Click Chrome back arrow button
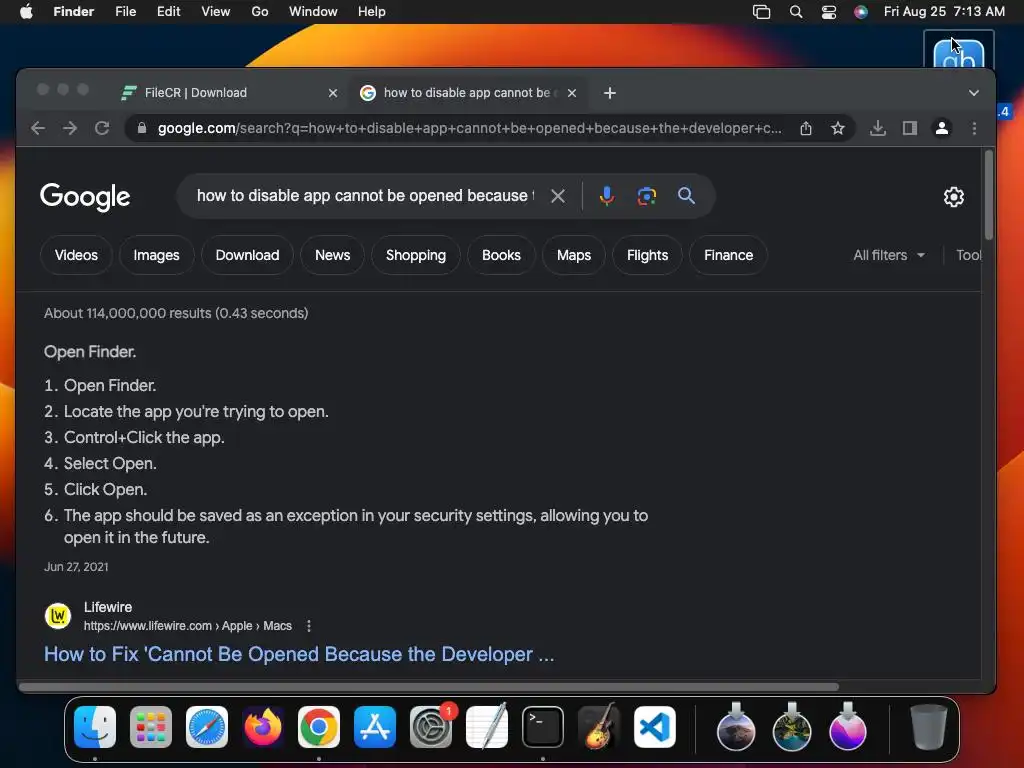This screenshot has width=1024, height=768. coord(38,128)
